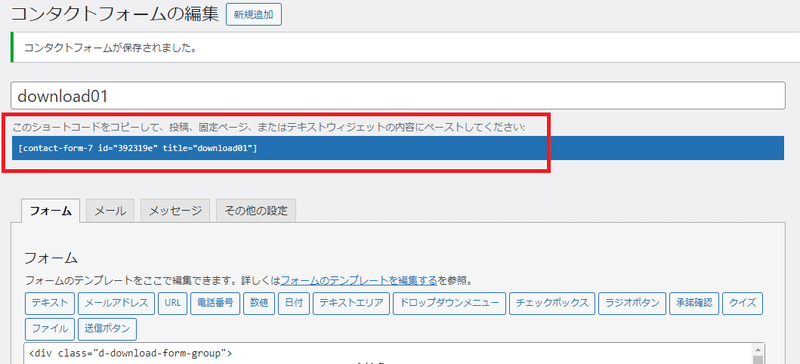
Task: Edit the download01 title field
Action: (x=397, y=95)
